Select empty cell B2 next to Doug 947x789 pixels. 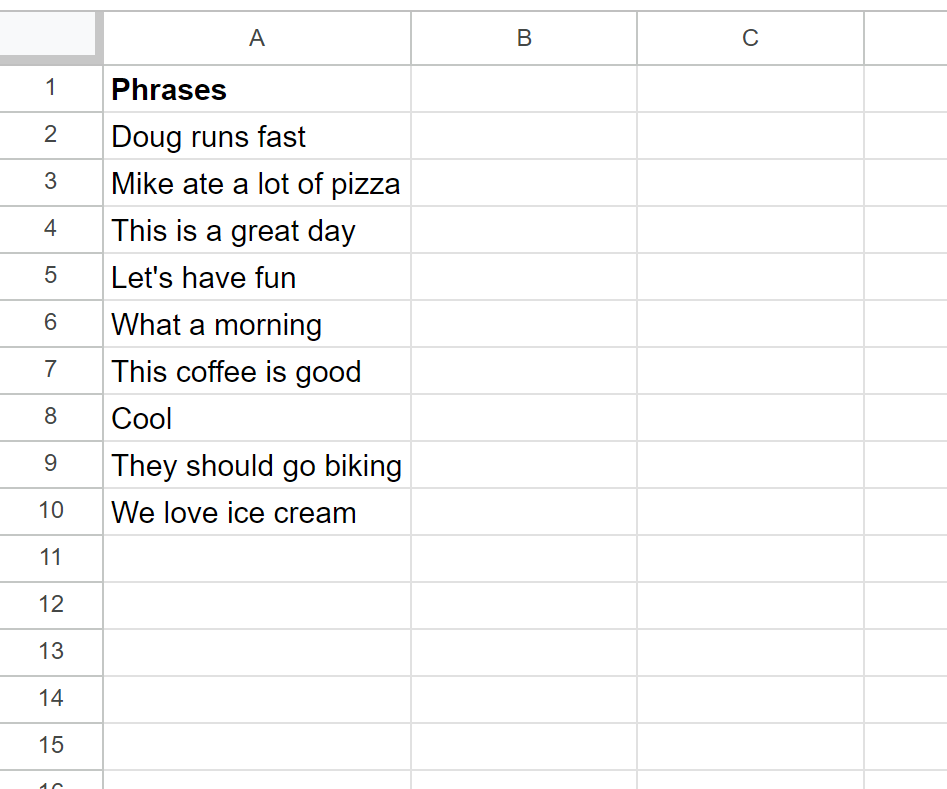[524, 135]
